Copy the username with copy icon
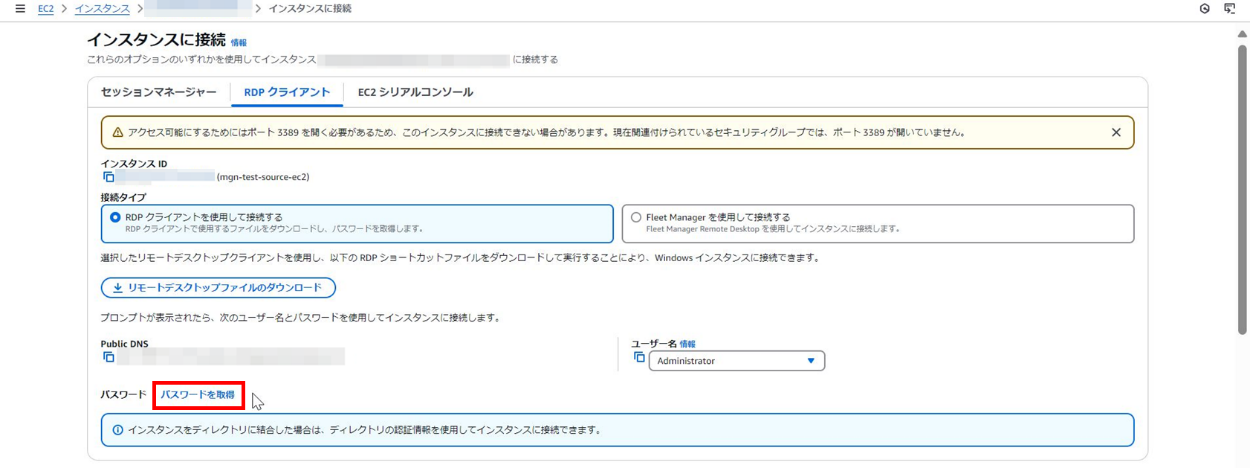The image size is (1250, 468). click(x=640, y=357)
